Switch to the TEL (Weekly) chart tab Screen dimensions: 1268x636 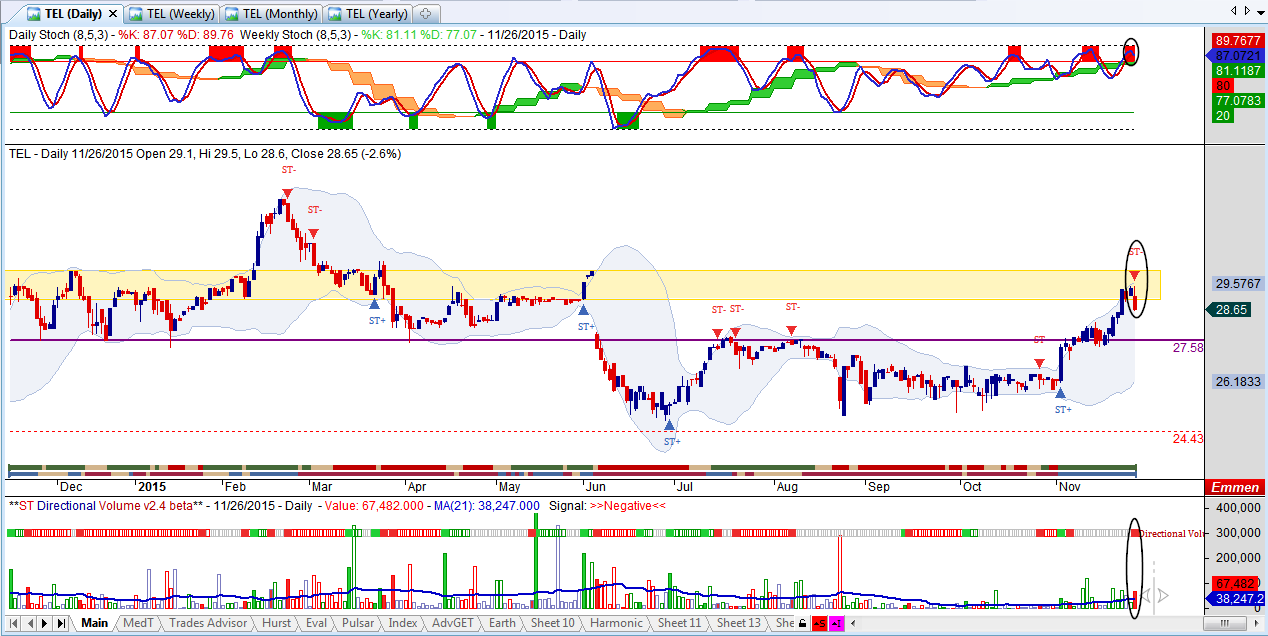coord(173,14)
